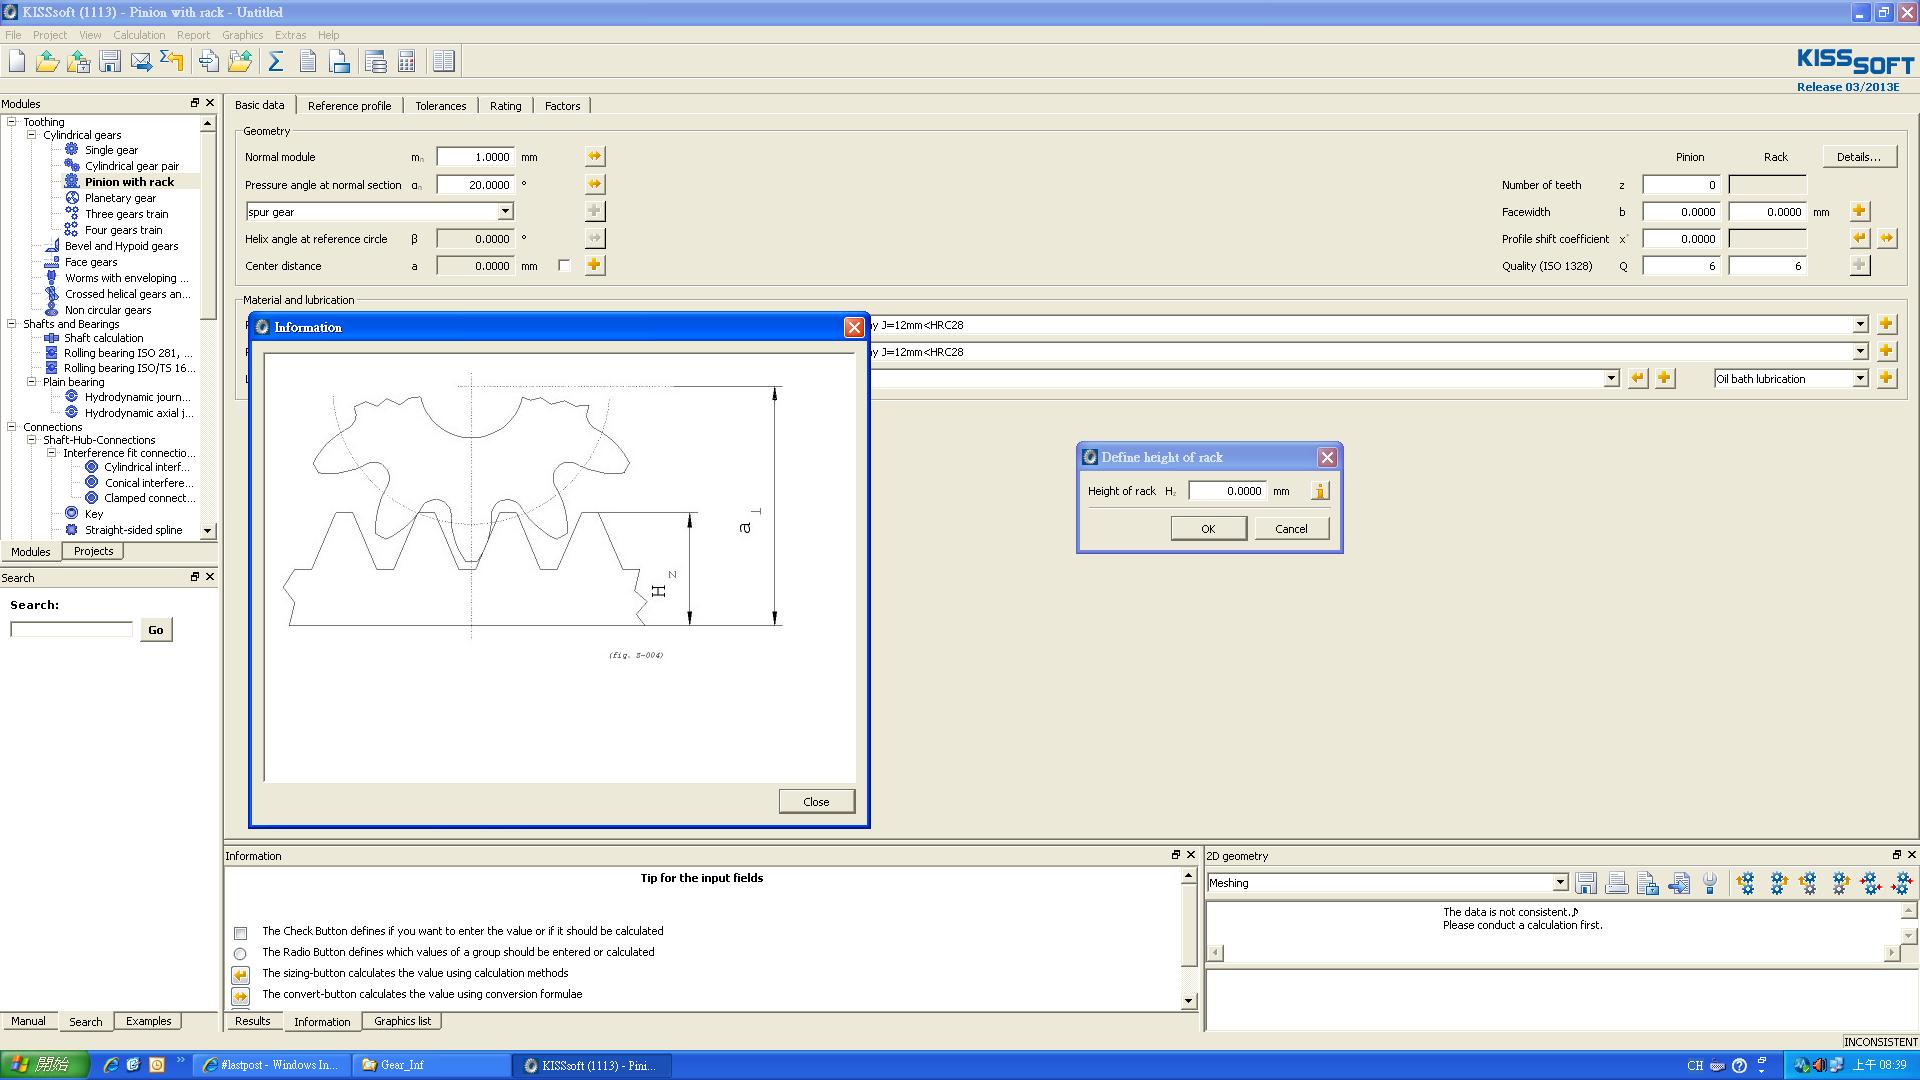
Task: Click the Sigma with yellow arrow toolbar icon
Action: click(x=172, y=62)
